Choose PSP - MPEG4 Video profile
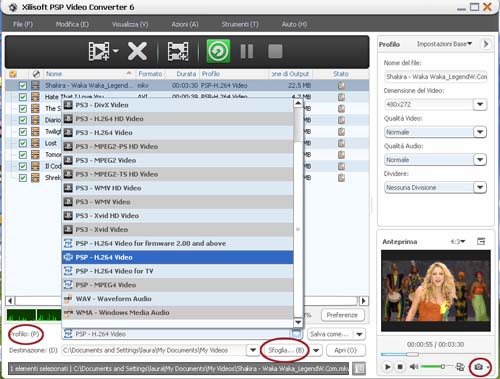This screenshot has height=379, width=500. 177,285
